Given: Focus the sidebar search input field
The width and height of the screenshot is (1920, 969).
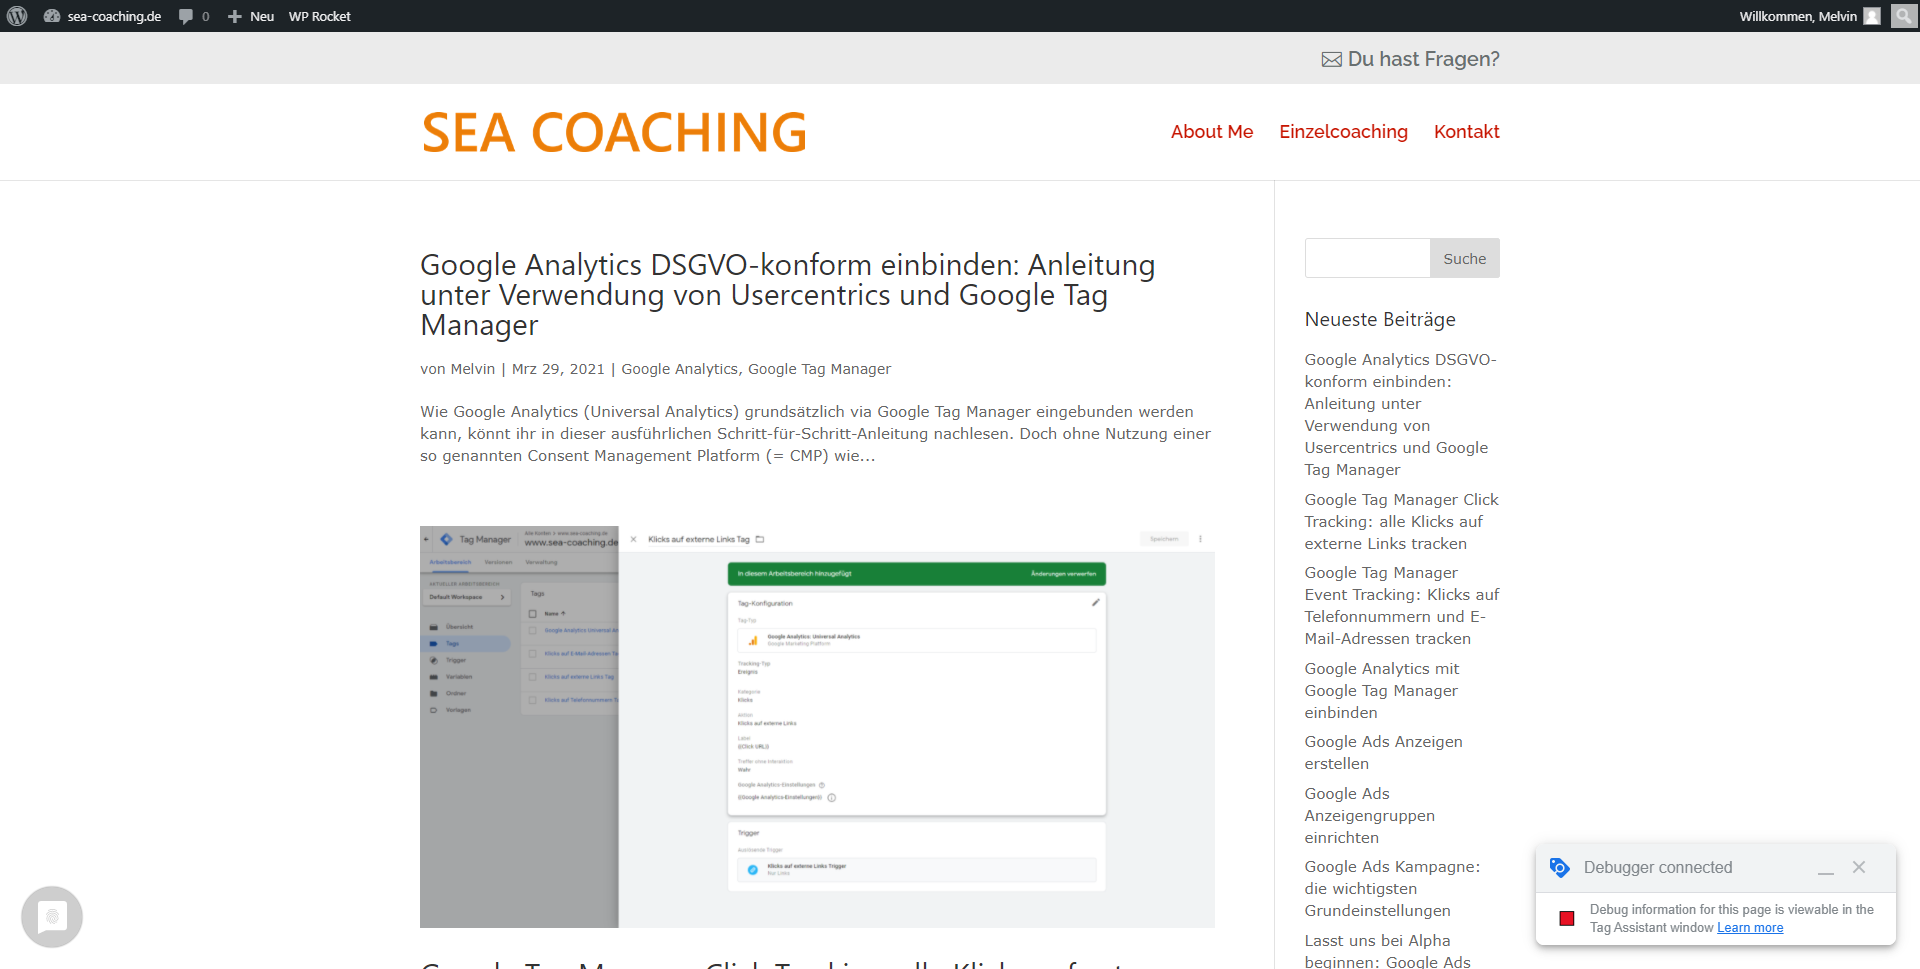Looking at the screenshot, I should pyautogui.click(x=1367, y=258).
